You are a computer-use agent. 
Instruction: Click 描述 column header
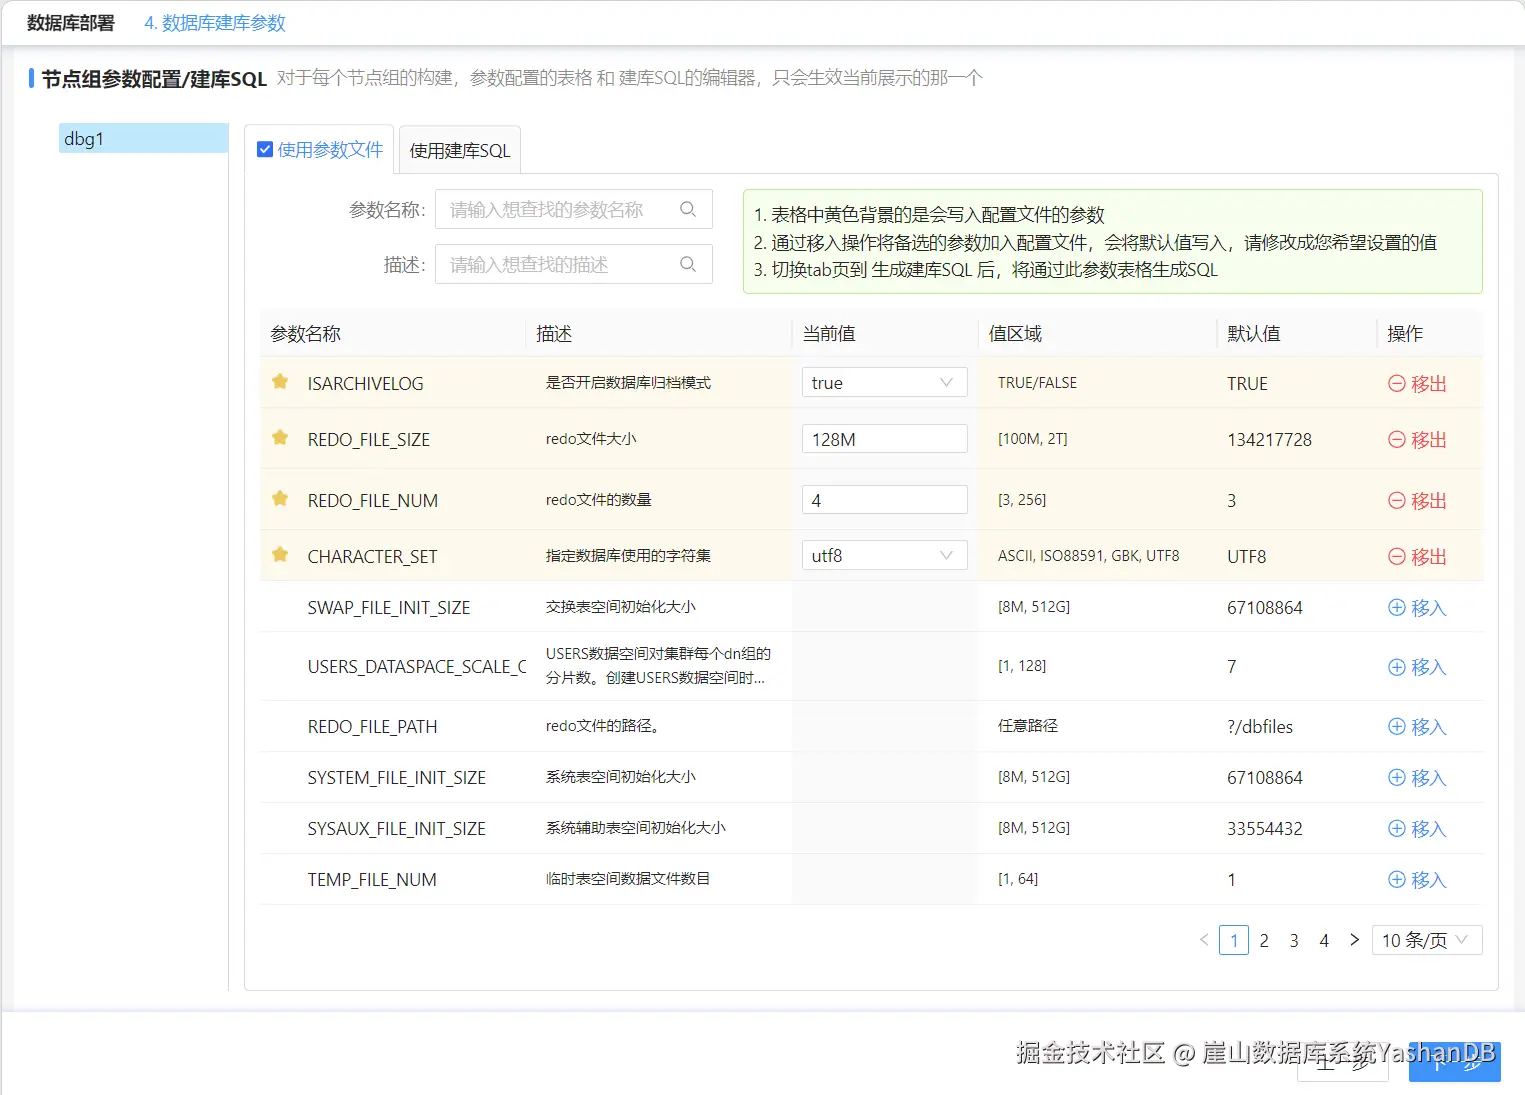[x=554, y=334]
